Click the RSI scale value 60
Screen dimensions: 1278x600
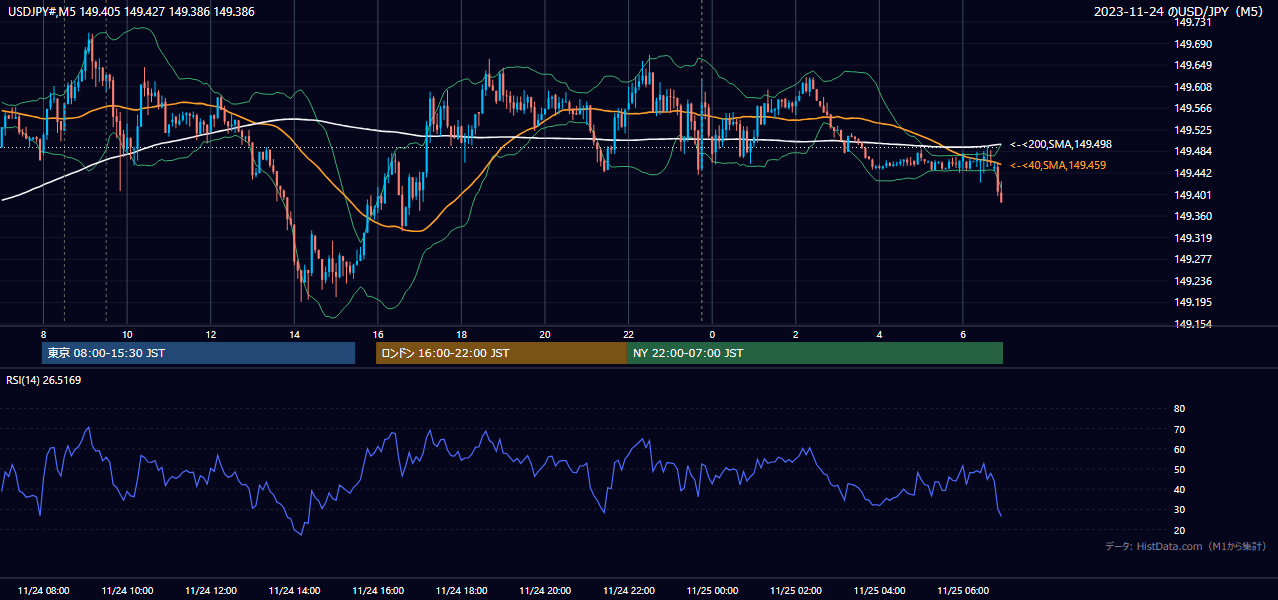point(1179,449)
